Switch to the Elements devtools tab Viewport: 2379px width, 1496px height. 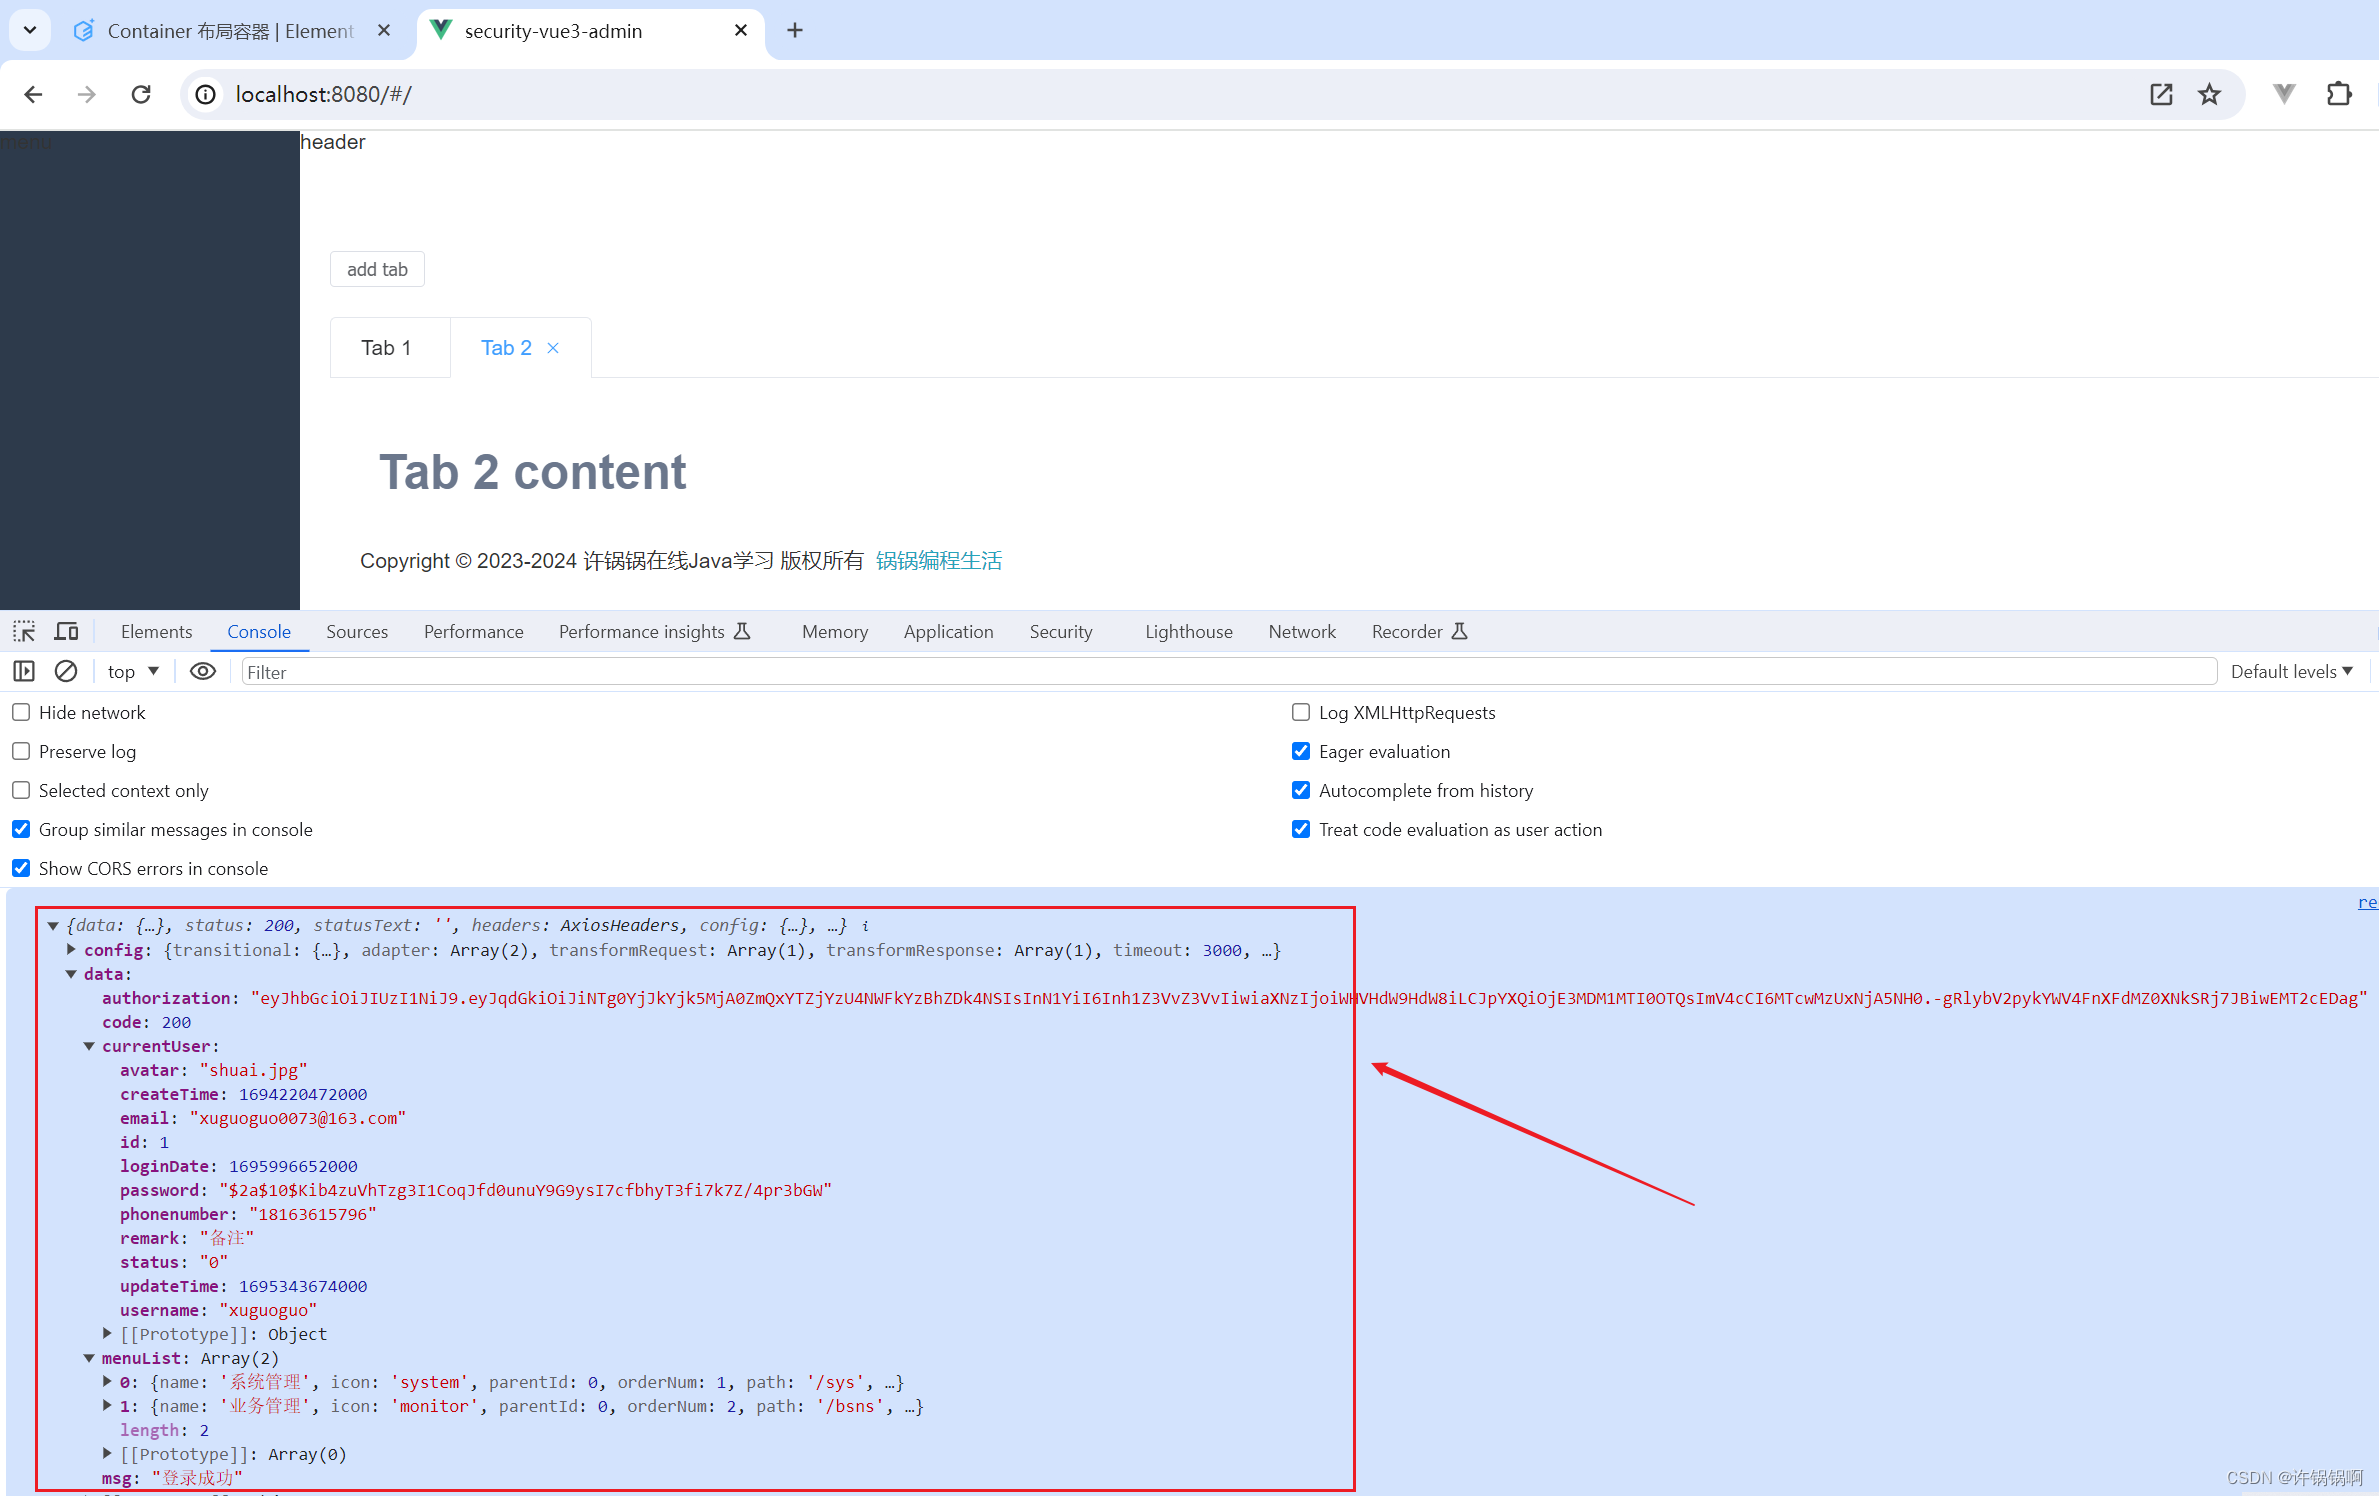click(156, 631)
